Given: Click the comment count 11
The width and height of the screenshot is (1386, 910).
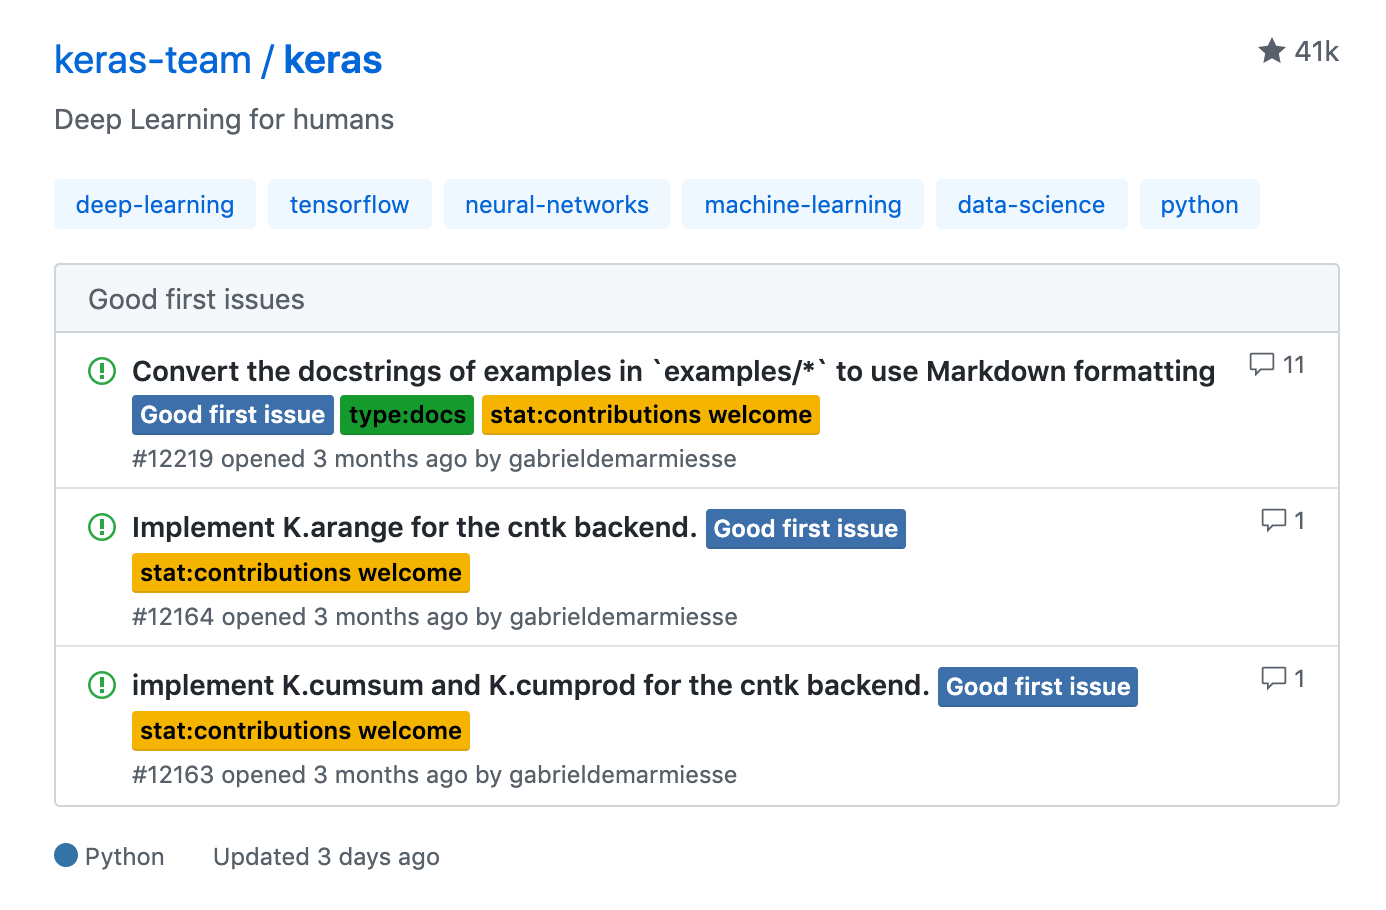Looking at the screenshot, I should pos(1294,364).
